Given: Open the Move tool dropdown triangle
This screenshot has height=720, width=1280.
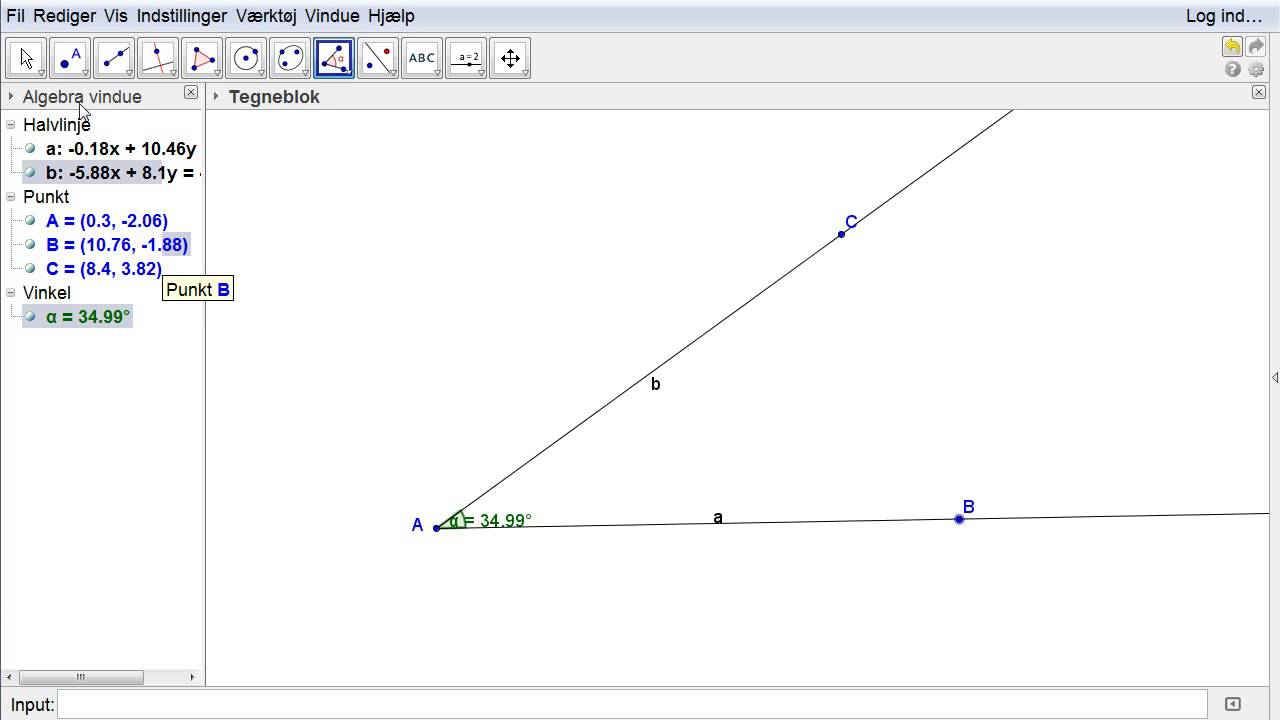Looking at the screenshot, I should coord(41,73).
